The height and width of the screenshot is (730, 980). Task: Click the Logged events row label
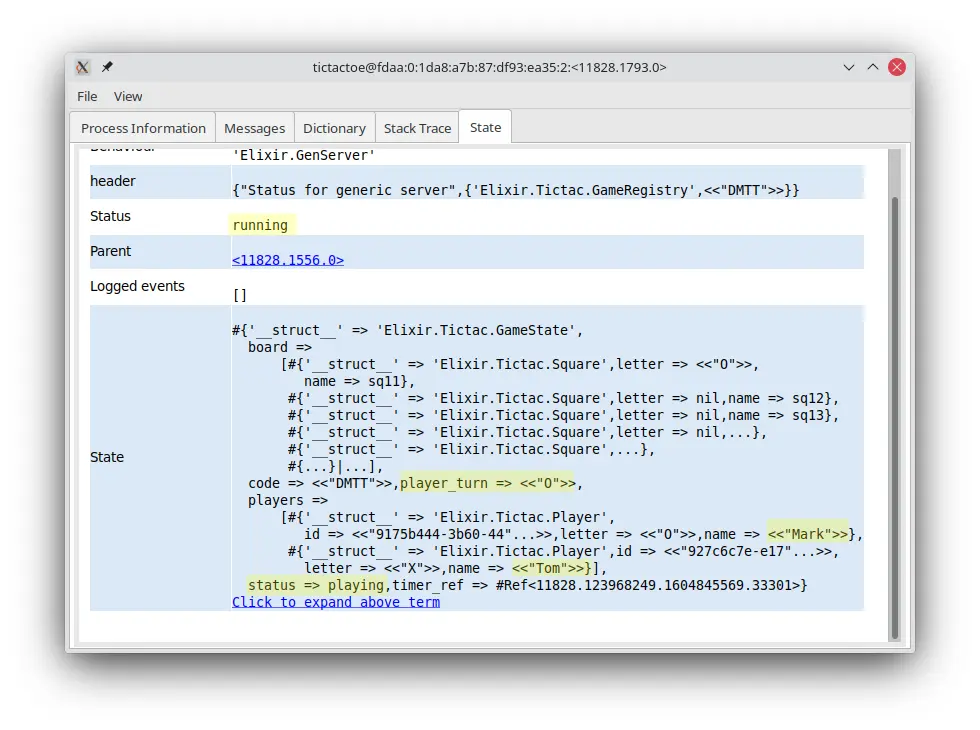tap(137, 286)
